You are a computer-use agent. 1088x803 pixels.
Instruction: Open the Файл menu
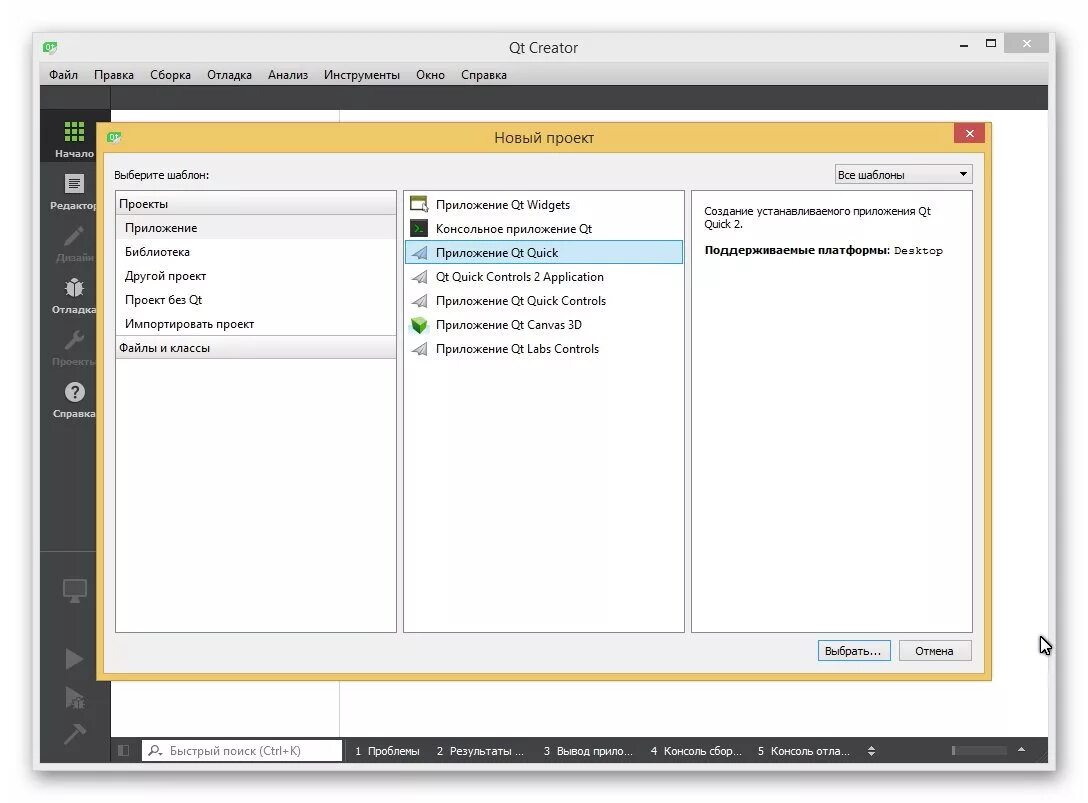pyautogui.click(x=63, y=75)
